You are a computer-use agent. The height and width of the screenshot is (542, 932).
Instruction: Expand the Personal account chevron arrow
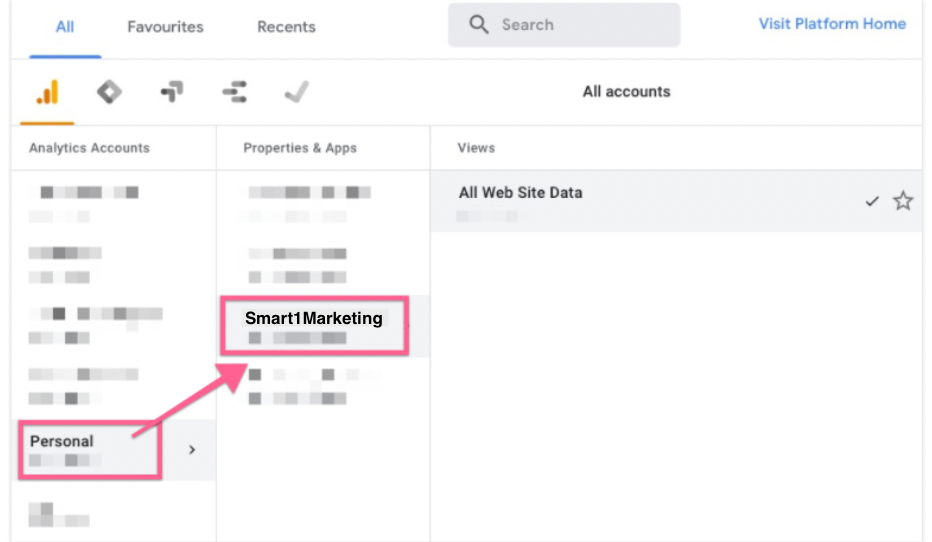[192, 450]
